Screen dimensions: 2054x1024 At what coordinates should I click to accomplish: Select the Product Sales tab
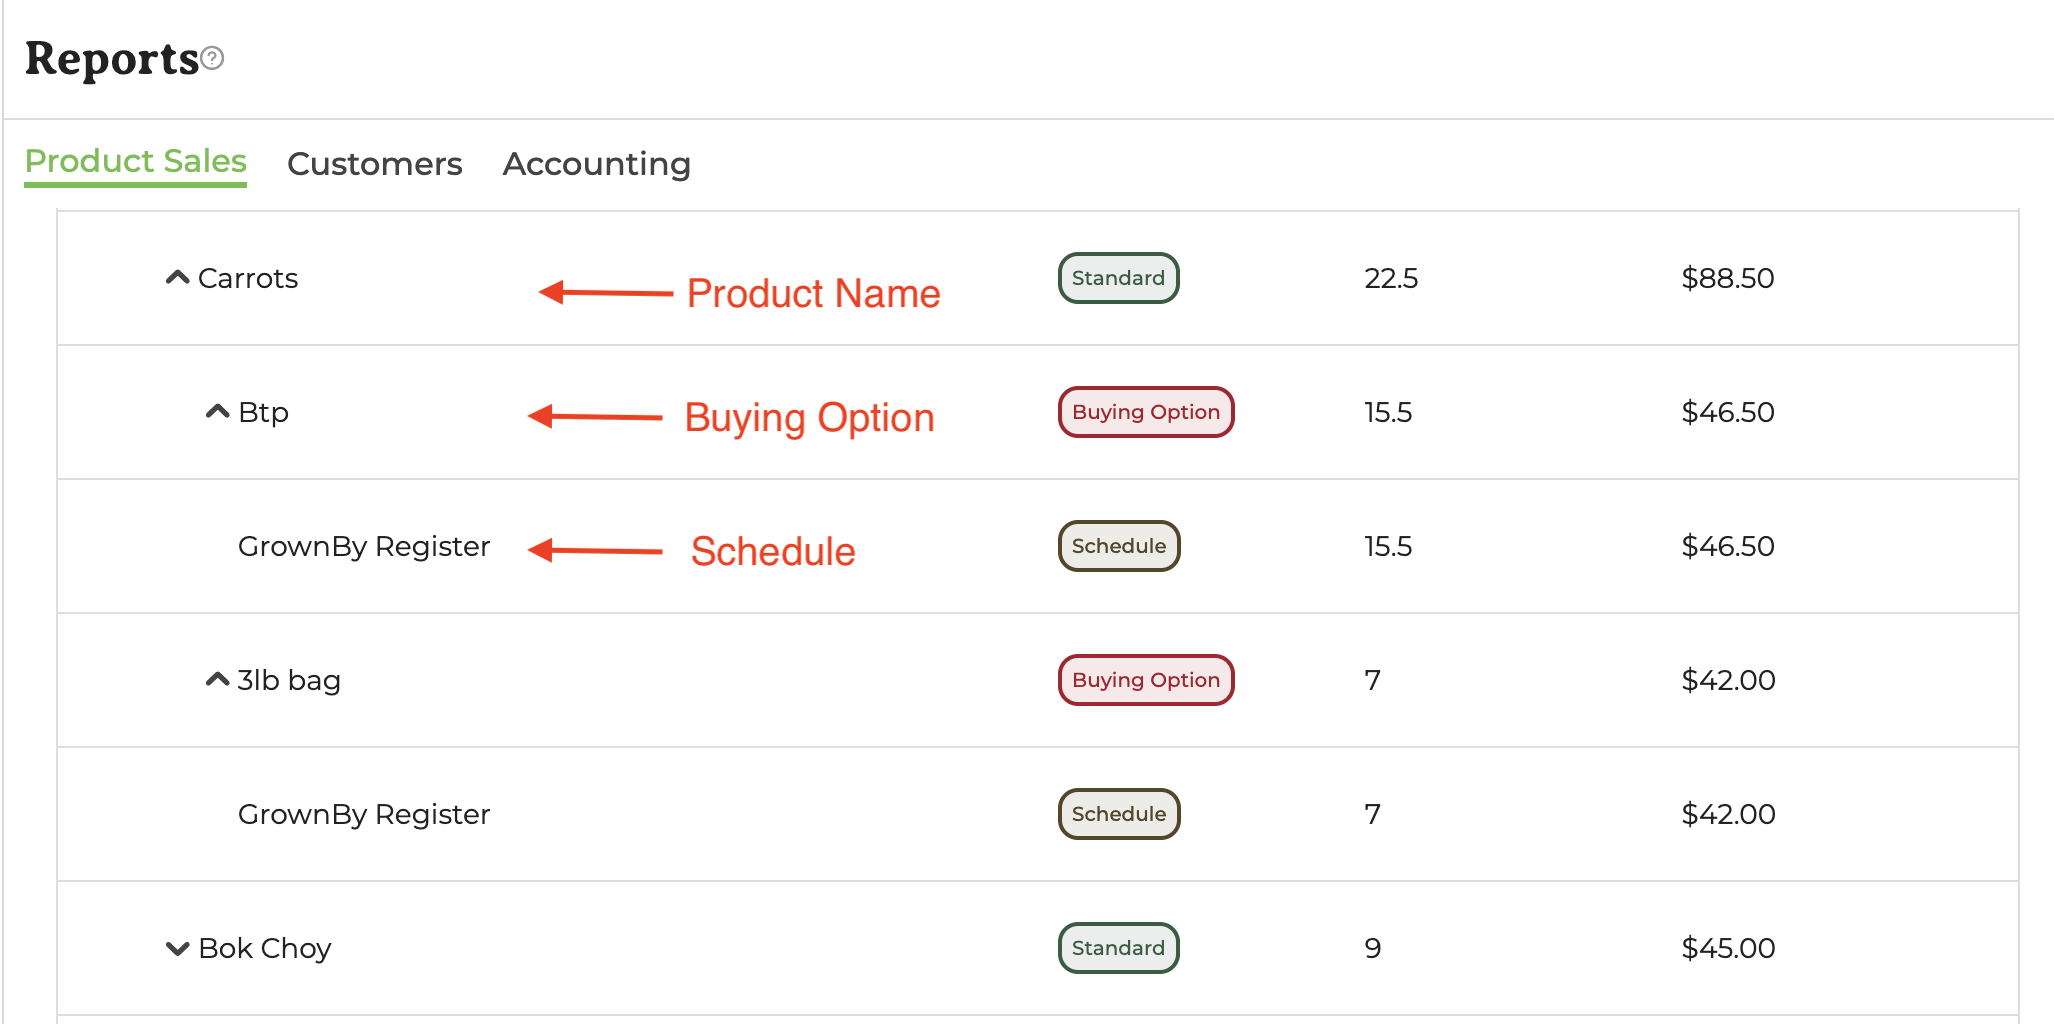click(135, 161)
